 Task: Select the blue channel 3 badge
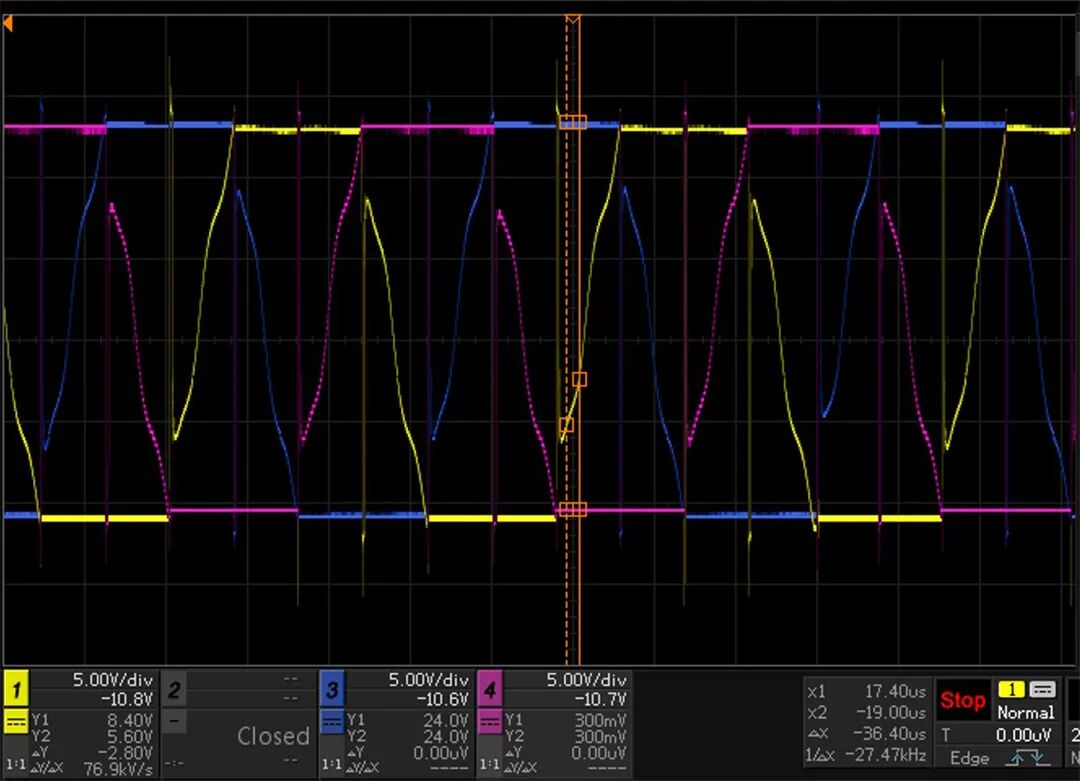click(332, 689)
